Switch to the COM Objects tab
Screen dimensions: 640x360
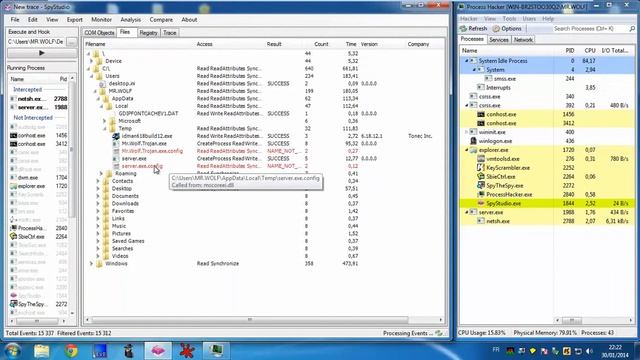(99, 33)
